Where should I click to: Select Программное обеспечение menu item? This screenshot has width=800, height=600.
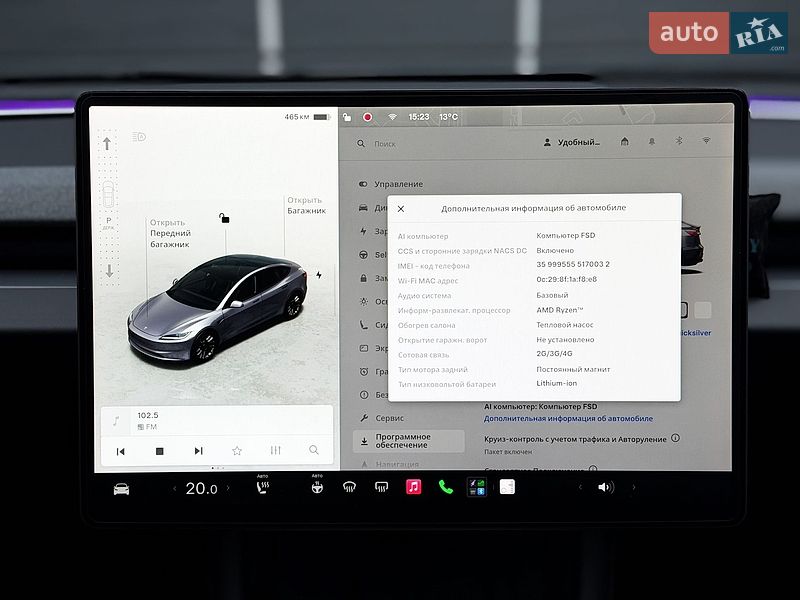pos(408,441)
